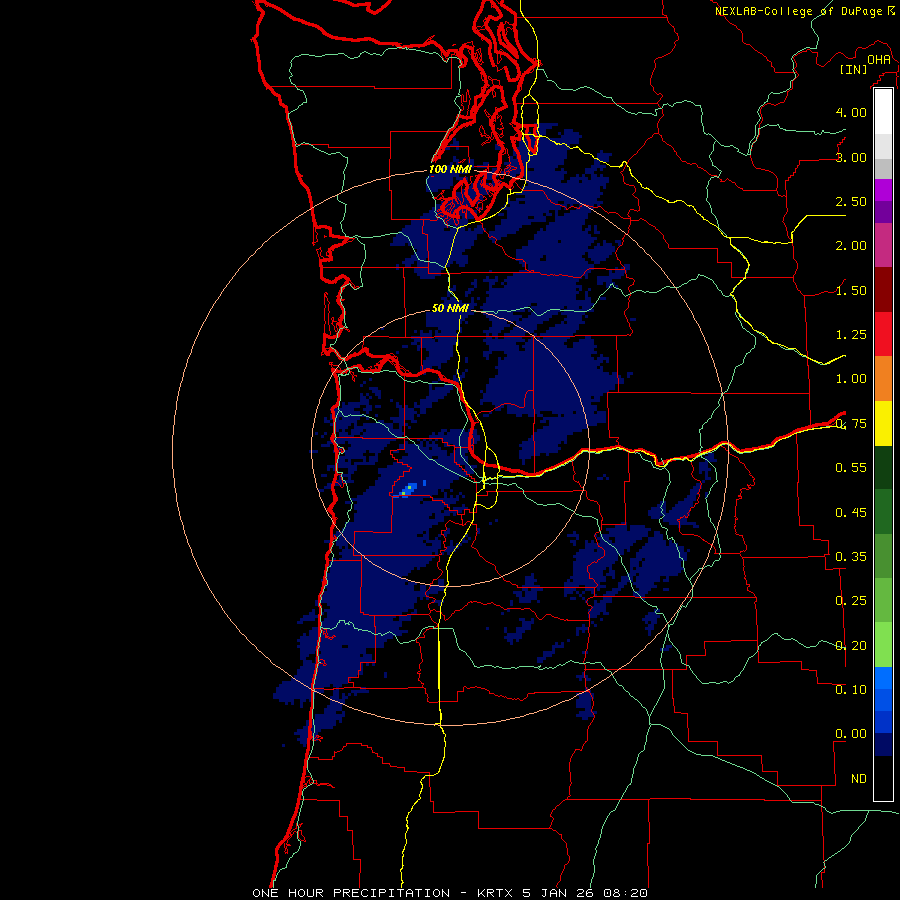Select the 1.00 legend value
This screenshot has height=900, width=900.
tap(851, 379)
